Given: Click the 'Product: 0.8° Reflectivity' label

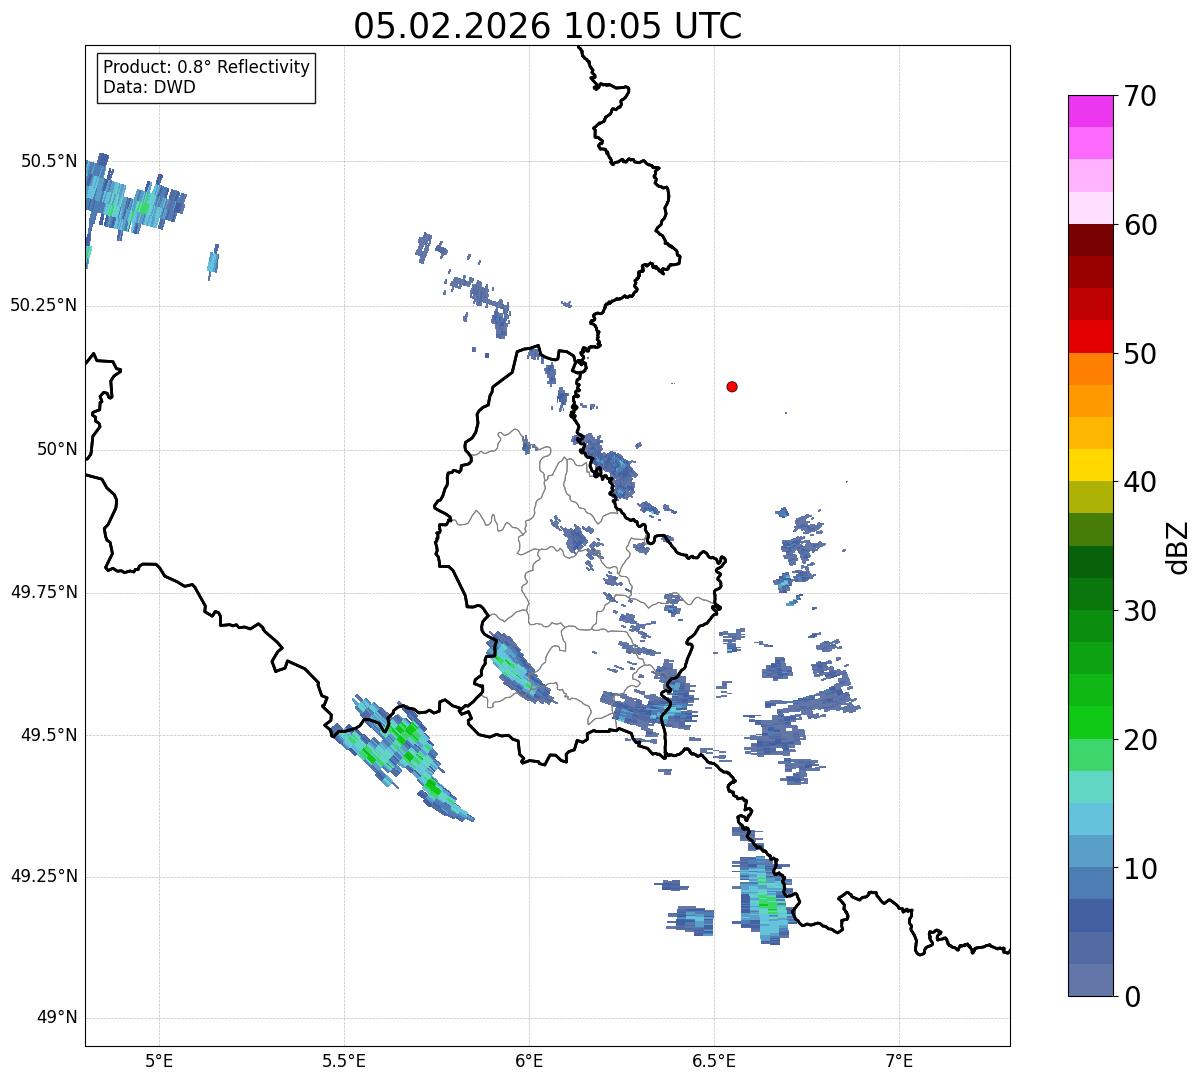Looking at the screenshot, I should tap(207, 67).
